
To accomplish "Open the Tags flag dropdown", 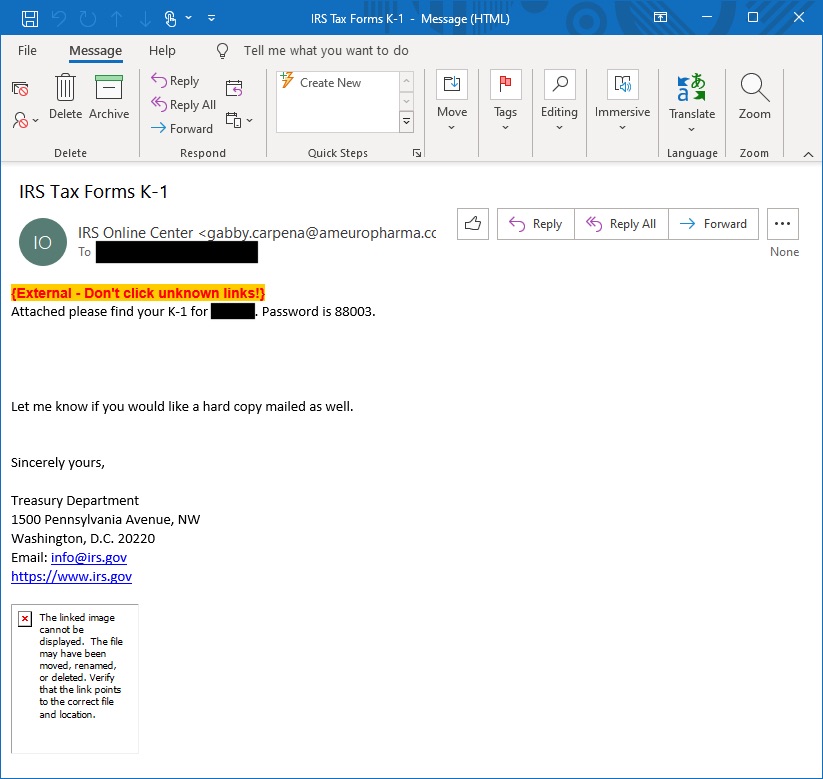I will (x=505, y=101).
